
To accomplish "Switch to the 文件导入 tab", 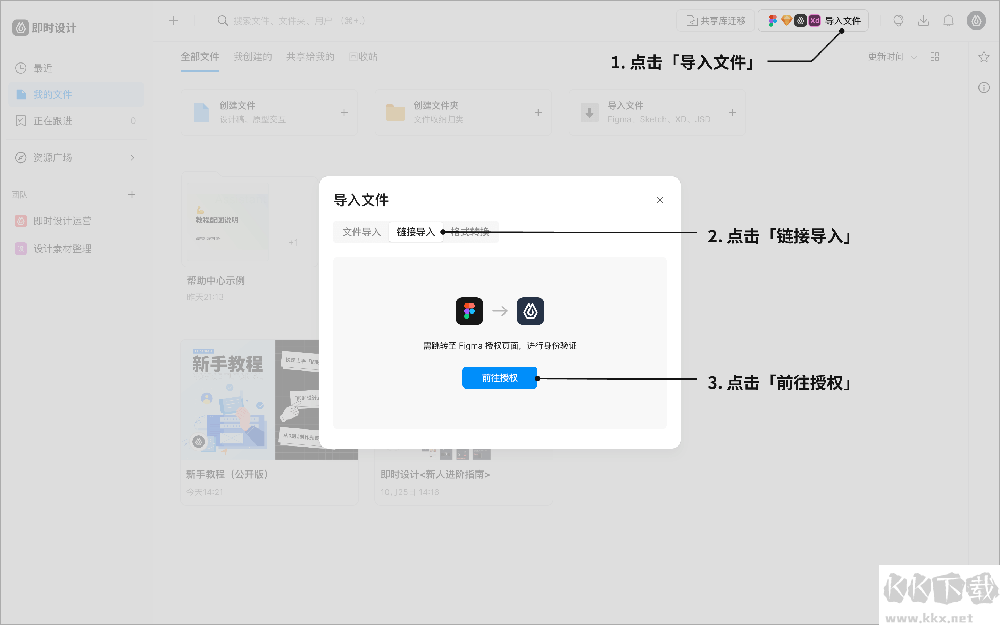I will click(360, 231).
